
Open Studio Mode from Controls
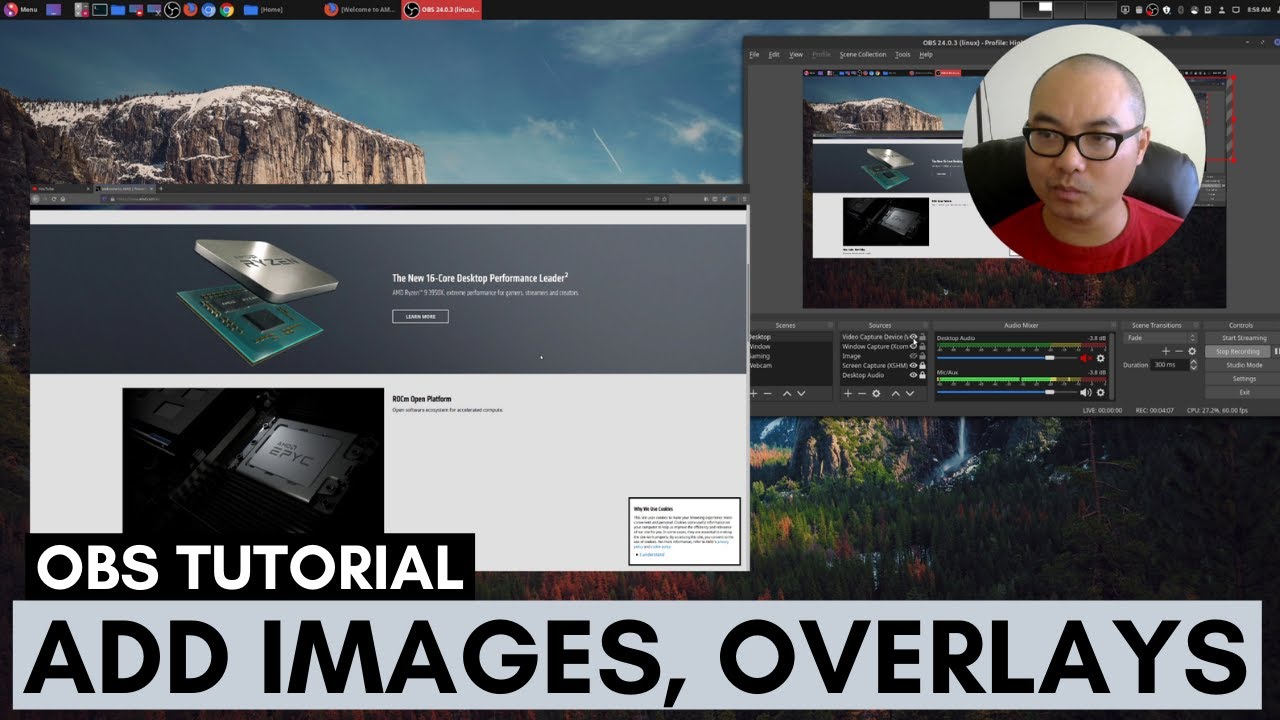click(1241, 365)
